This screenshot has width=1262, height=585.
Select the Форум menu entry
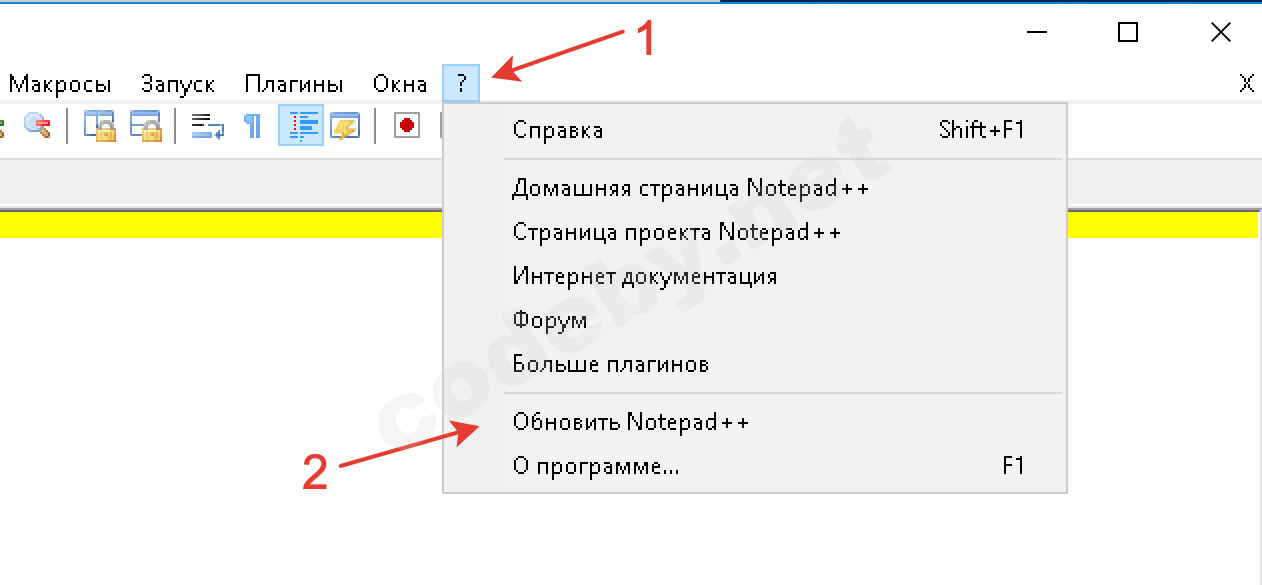point(755,320)
